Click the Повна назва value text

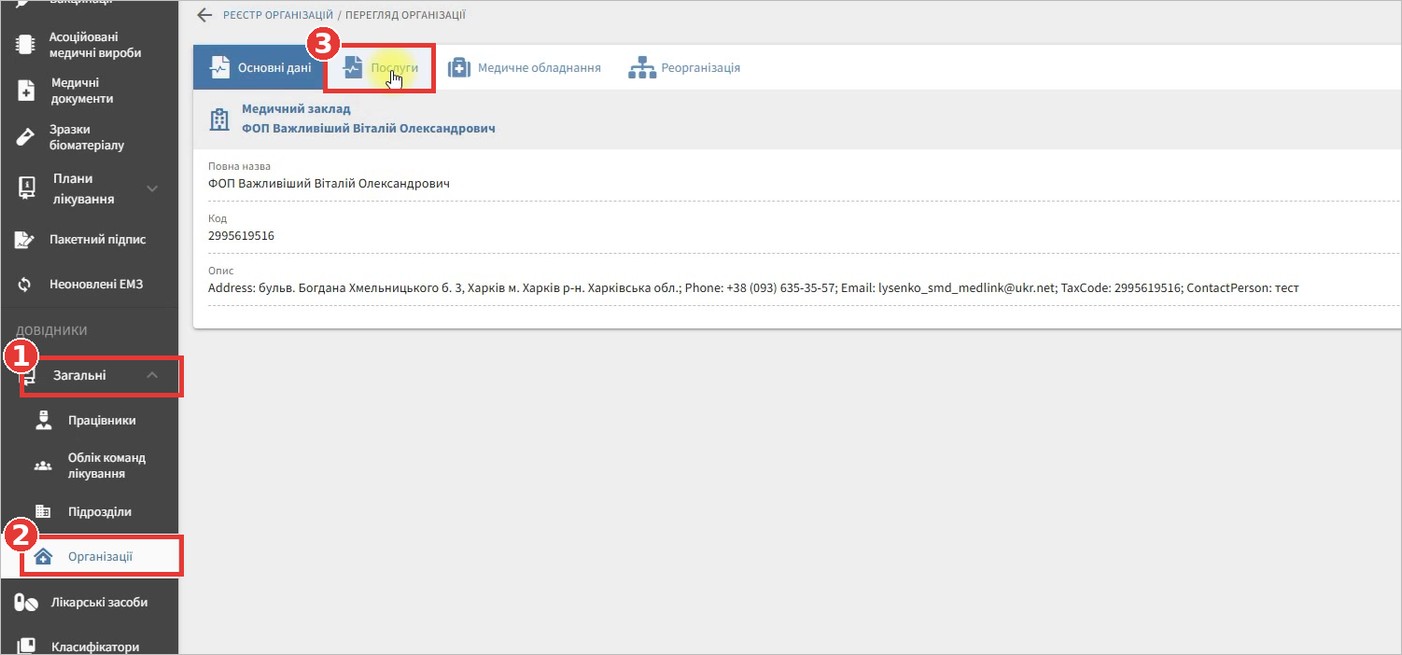click(329, 184)
